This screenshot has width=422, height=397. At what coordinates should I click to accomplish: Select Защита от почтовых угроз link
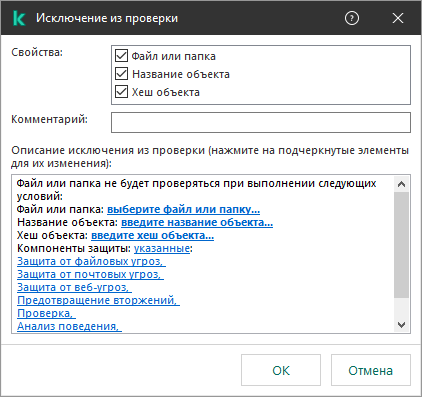pyautogui.click(x=90, y=274)
